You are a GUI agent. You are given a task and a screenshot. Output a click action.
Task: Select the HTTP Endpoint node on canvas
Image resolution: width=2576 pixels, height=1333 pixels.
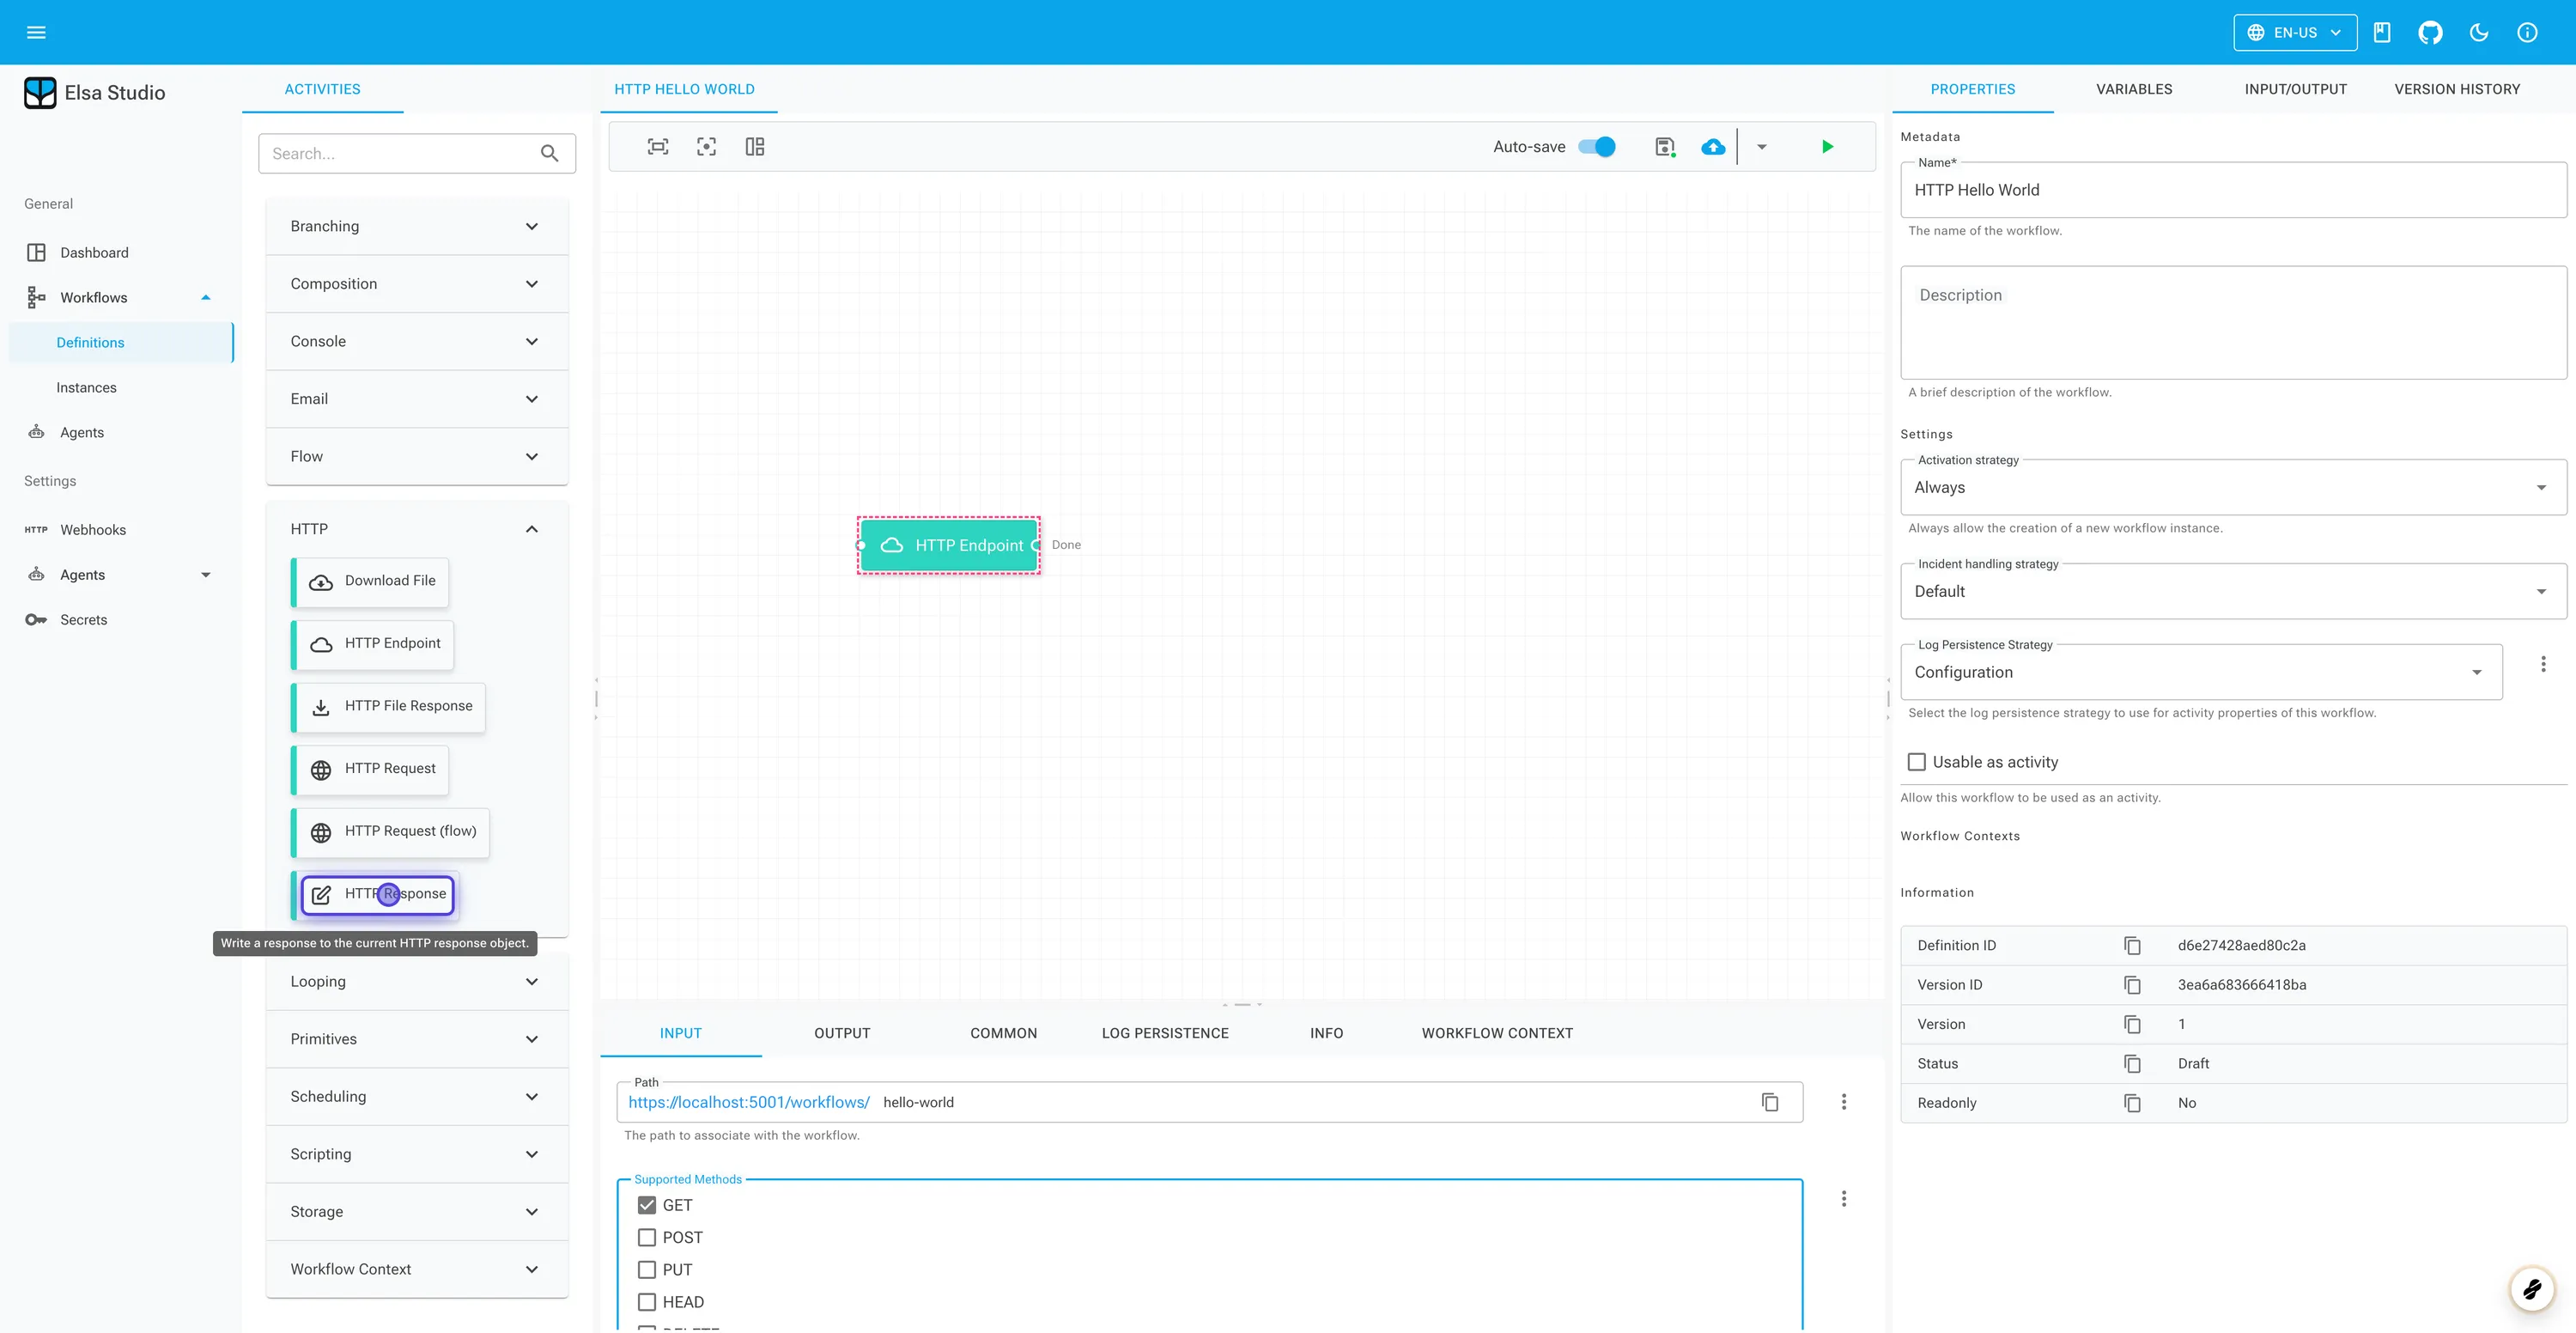[x=949, y=545]
